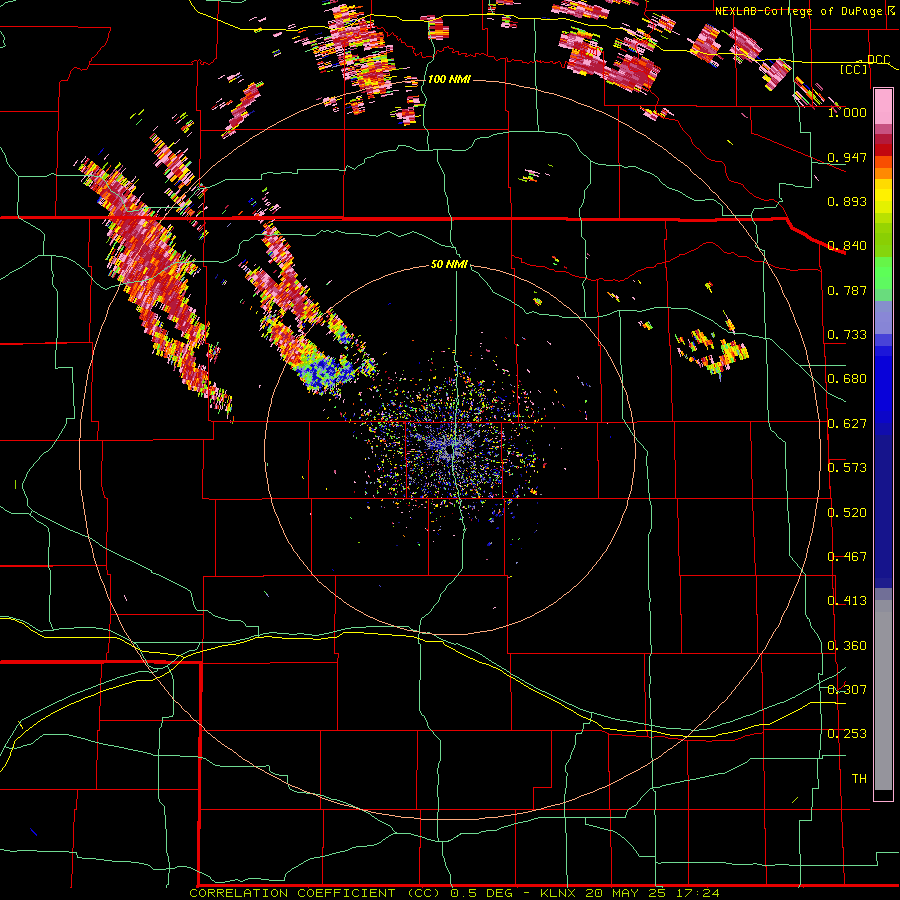The height and width of the screenshot is (900, 900).
Task: Click the 20 MAY 25 date text
Action: click(x=625, y=893)
